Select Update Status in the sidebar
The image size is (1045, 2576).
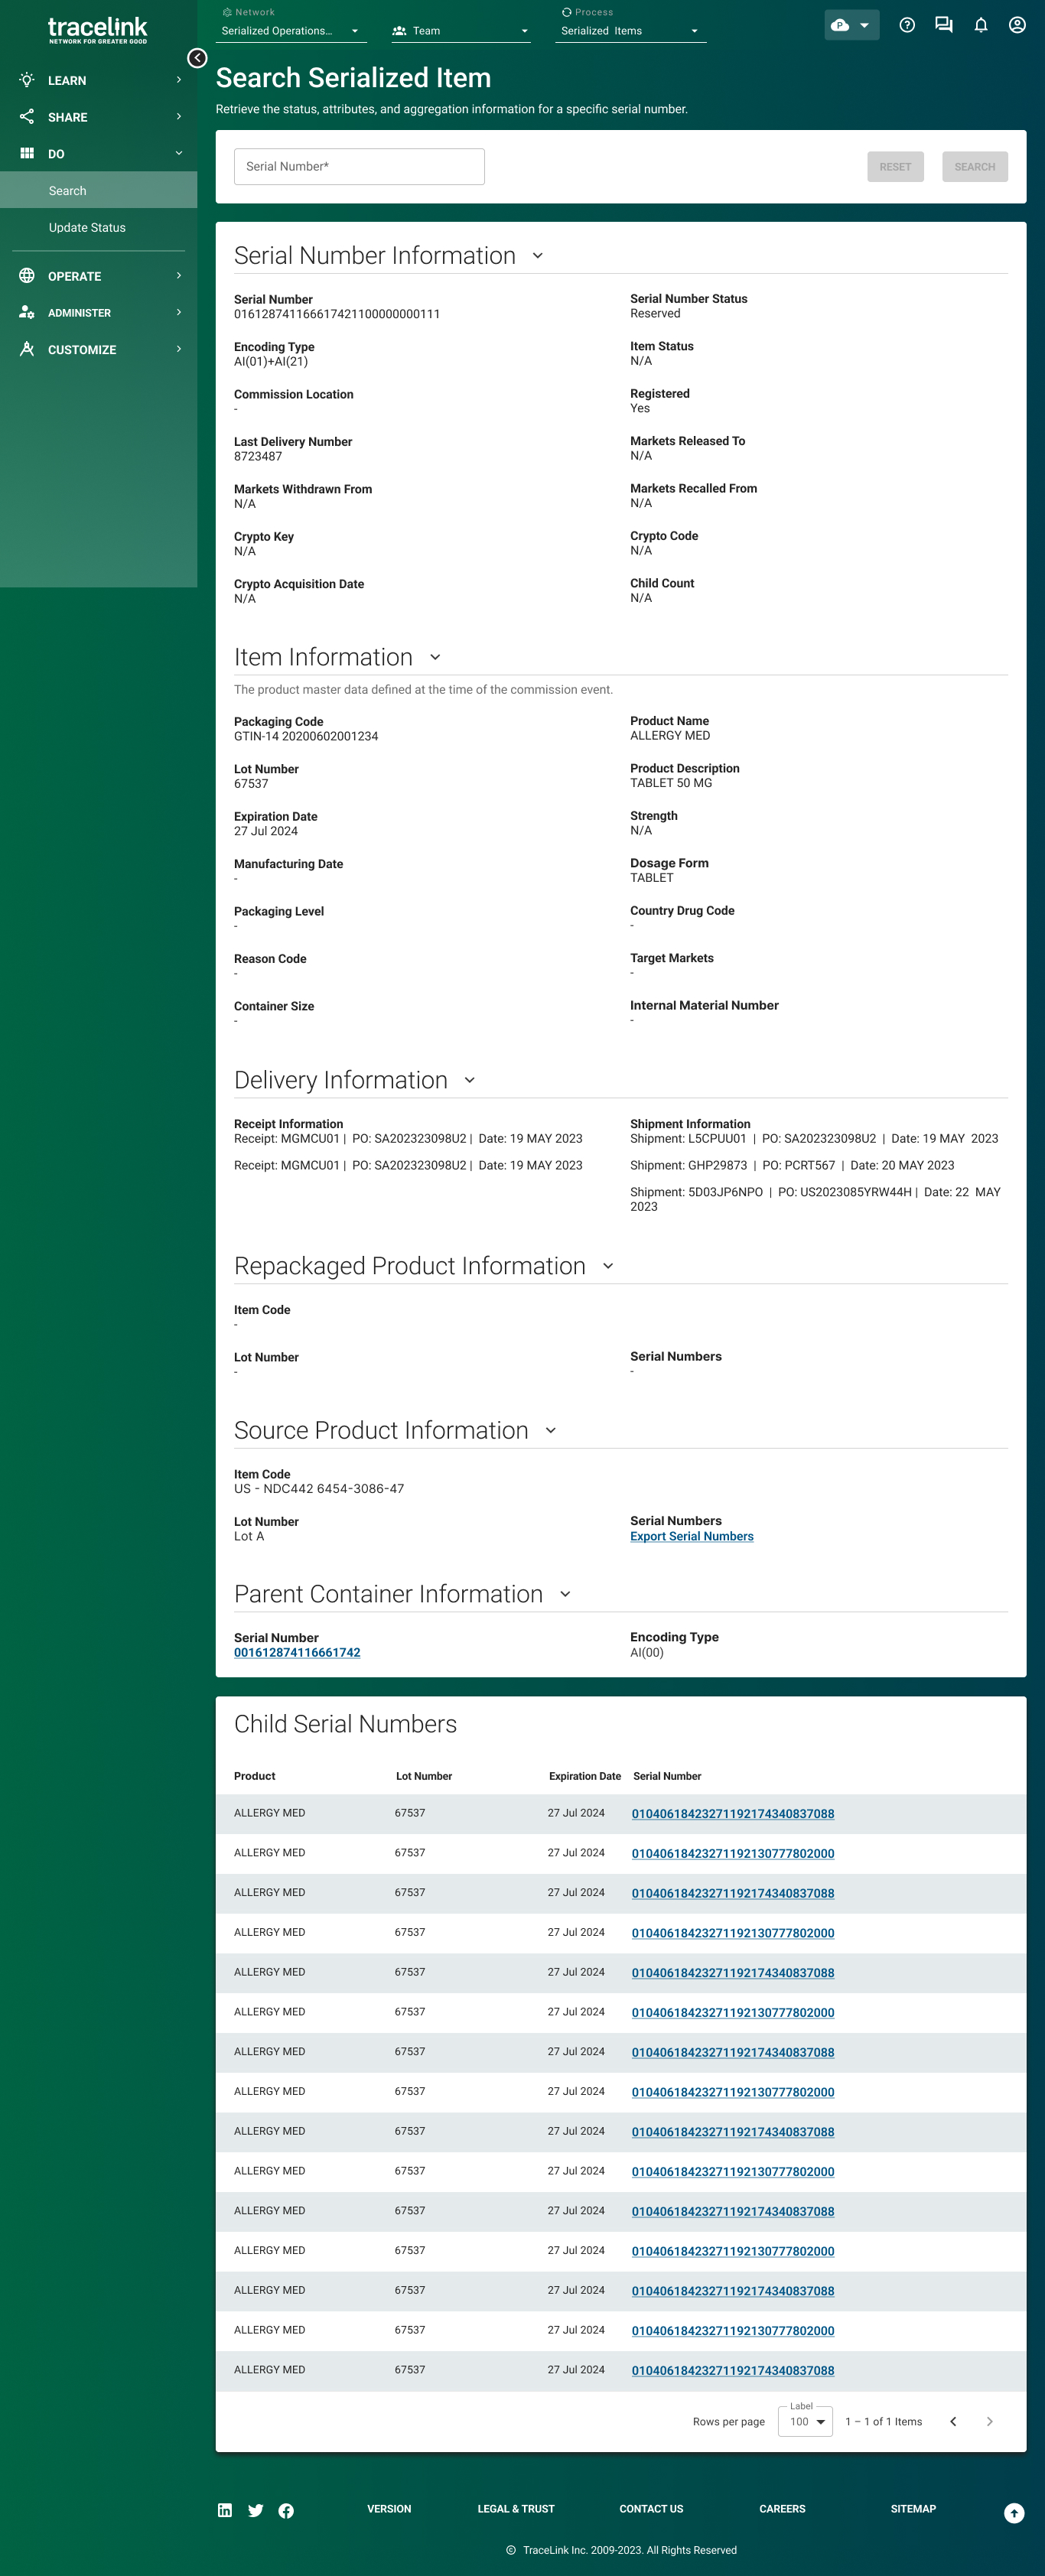99,227
